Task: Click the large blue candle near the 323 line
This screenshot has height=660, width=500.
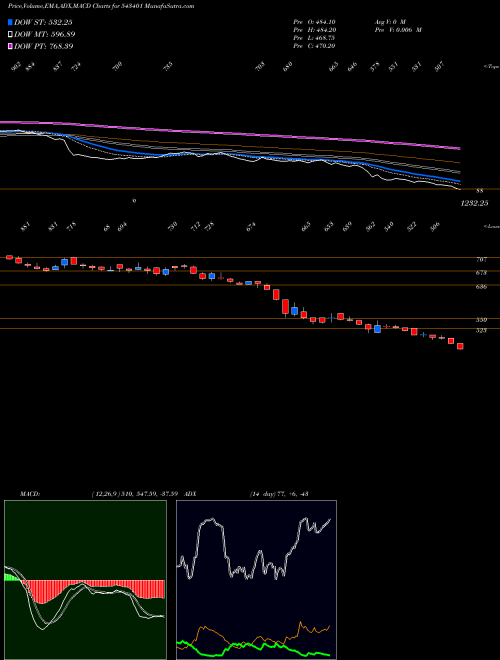Action: click(x=378, y=328)
